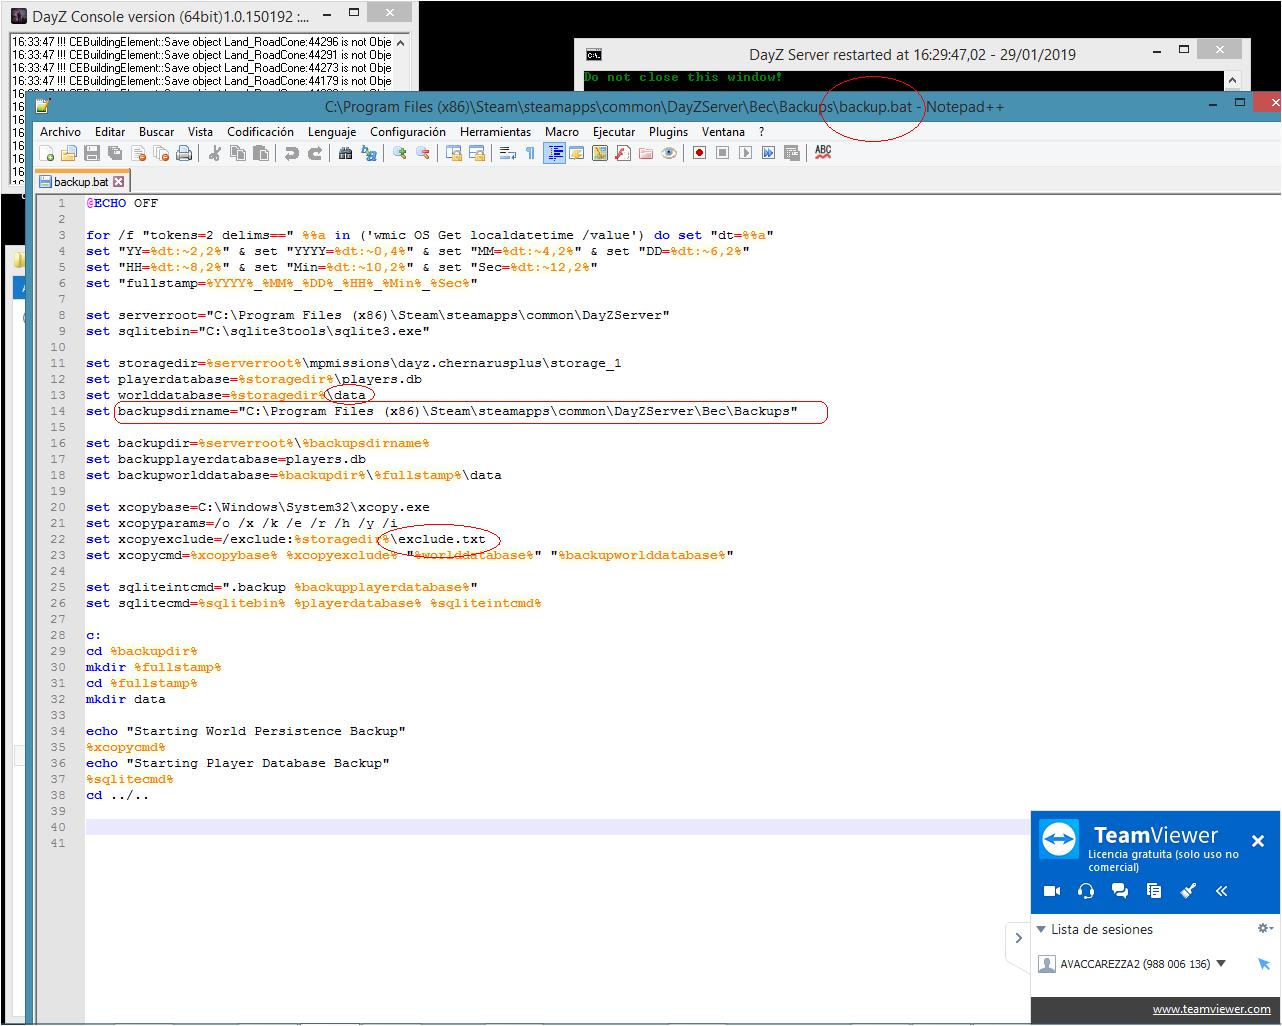Image resolution: width=1282 pixels, height=1026 pixels.
Task: Toggle file monitoring eye icon
Action: pos(669,153)
